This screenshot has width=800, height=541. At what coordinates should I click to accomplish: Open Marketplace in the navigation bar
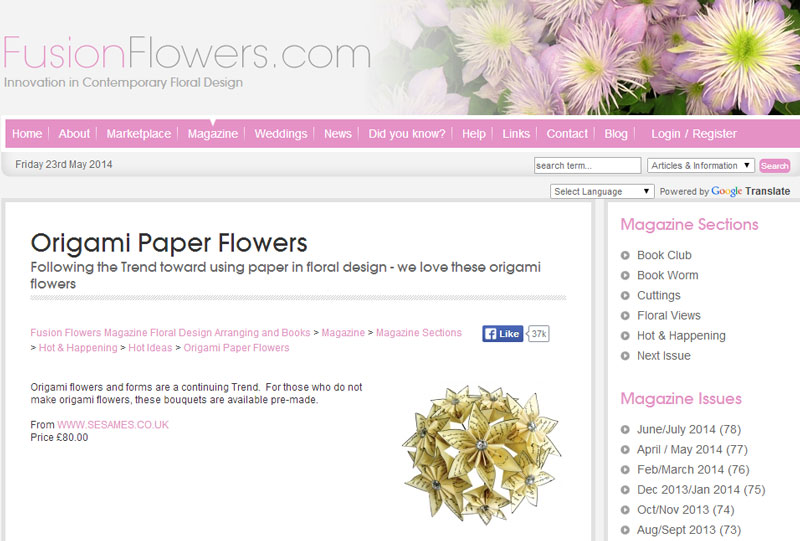point(139,134)
